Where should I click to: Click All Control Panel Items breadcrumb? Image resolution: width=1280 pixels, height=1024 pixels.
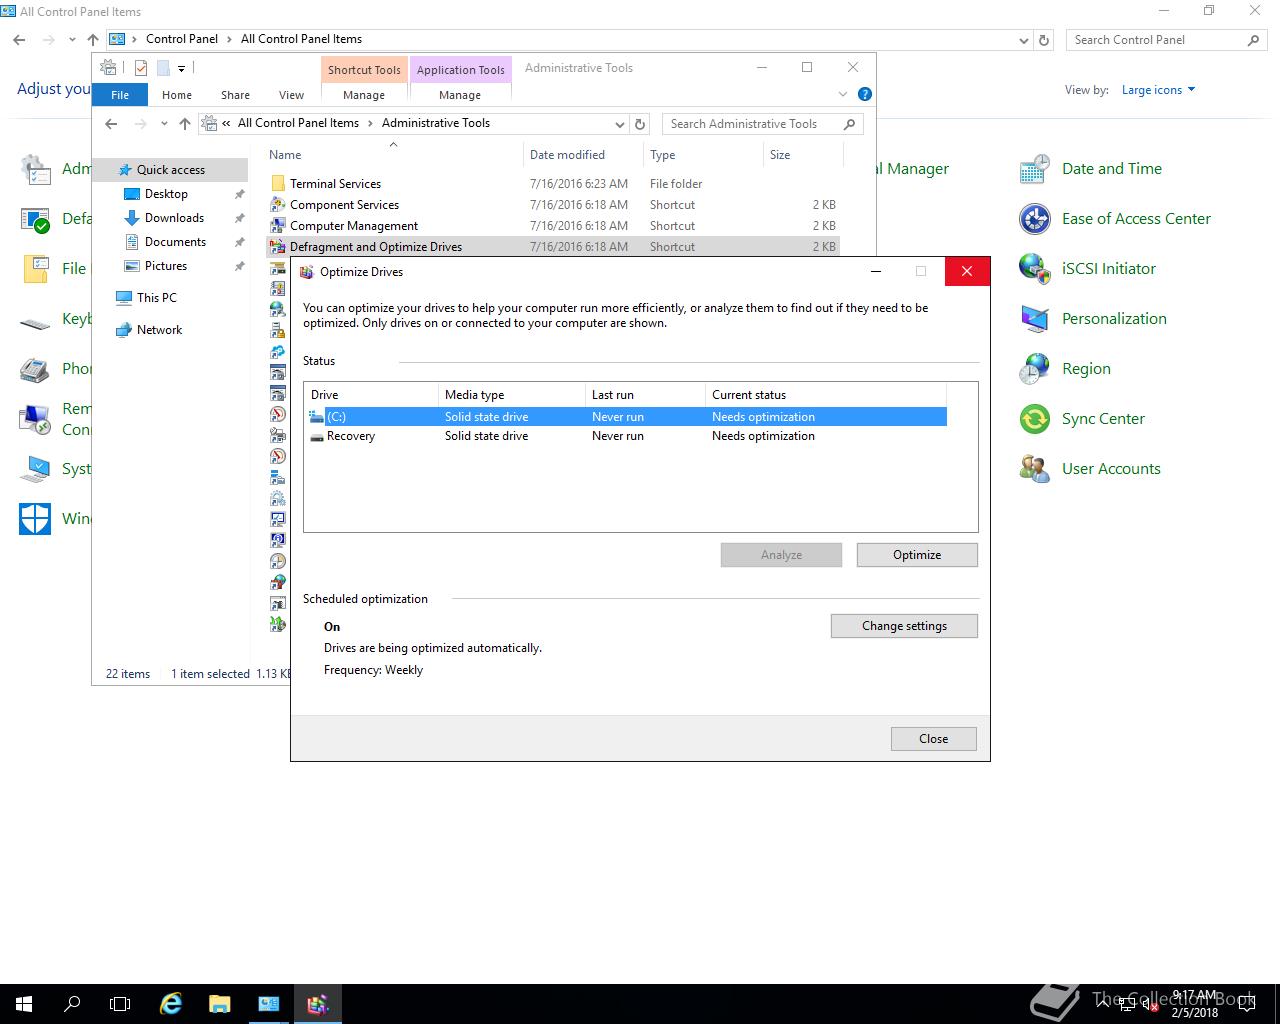302,39
